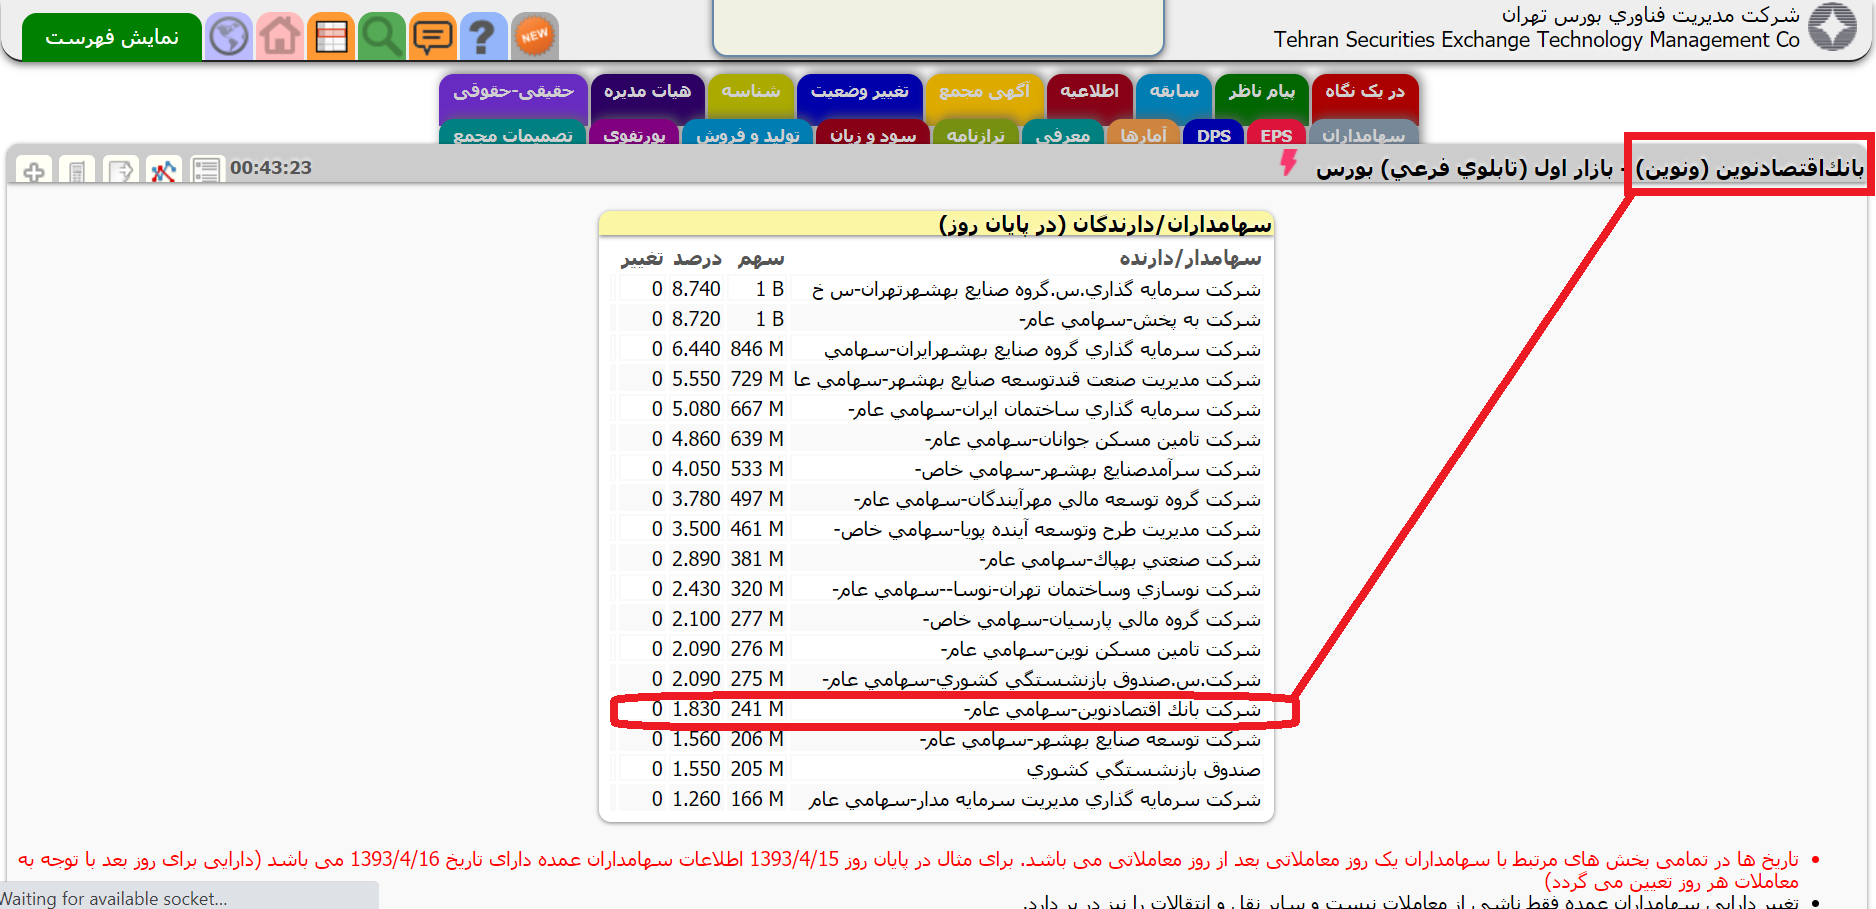Screen dimensions: 1876x909
Task: Switch to the تصمیمات مجمع tab
Action: point(513,134)
